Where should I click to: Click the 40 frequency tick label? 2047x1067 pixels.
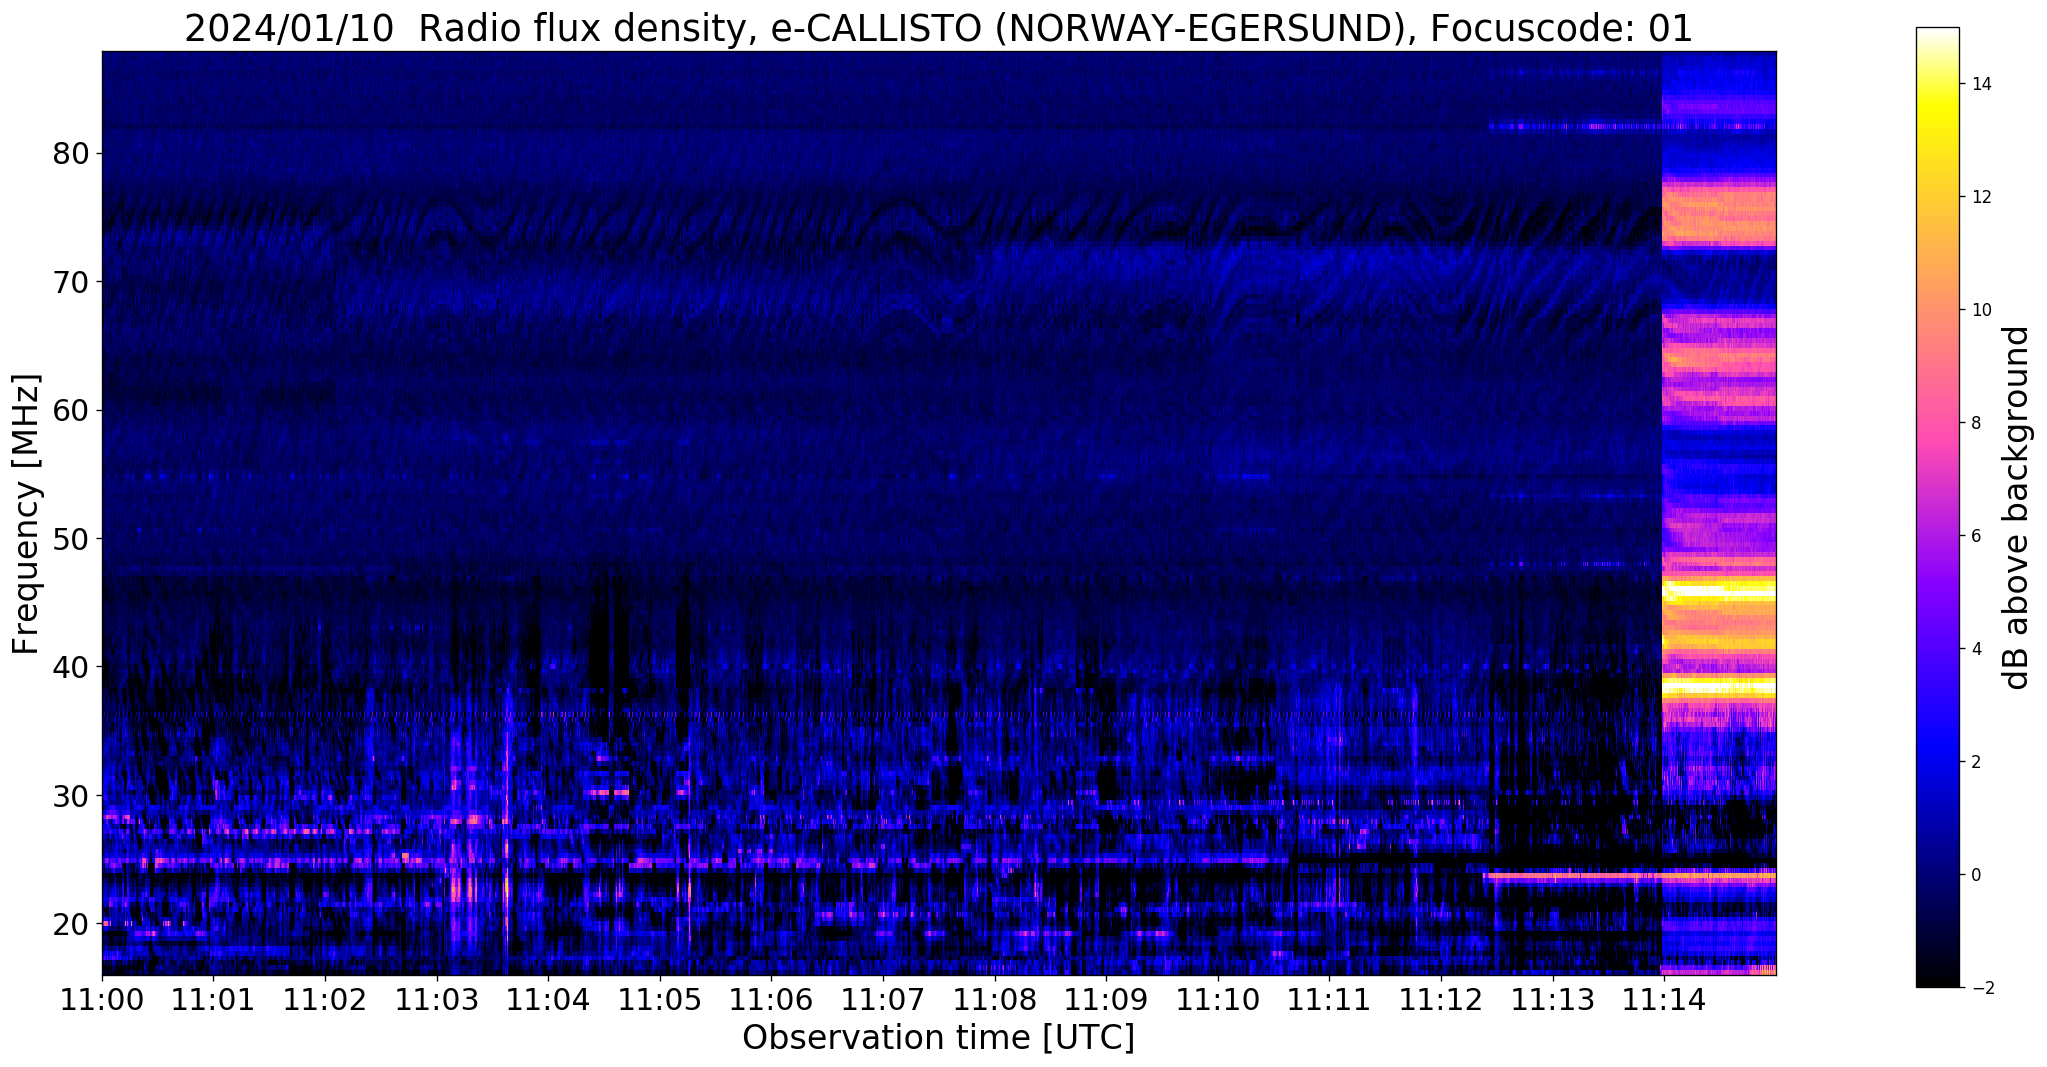[x=71, y=667]
